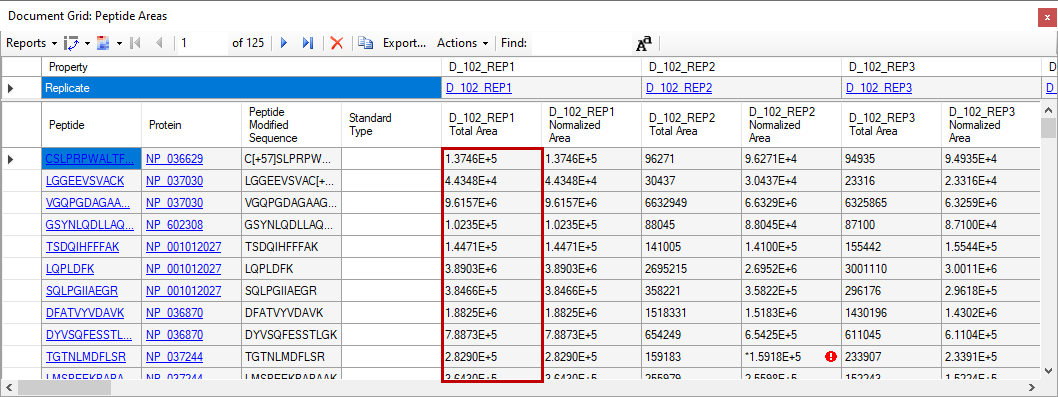Image resolution: width=1058 pixels, height=397 pixels.
Task: Select the modified sequence cell C[+57]SLPRPW...
Action: click(x=291, y=159)
